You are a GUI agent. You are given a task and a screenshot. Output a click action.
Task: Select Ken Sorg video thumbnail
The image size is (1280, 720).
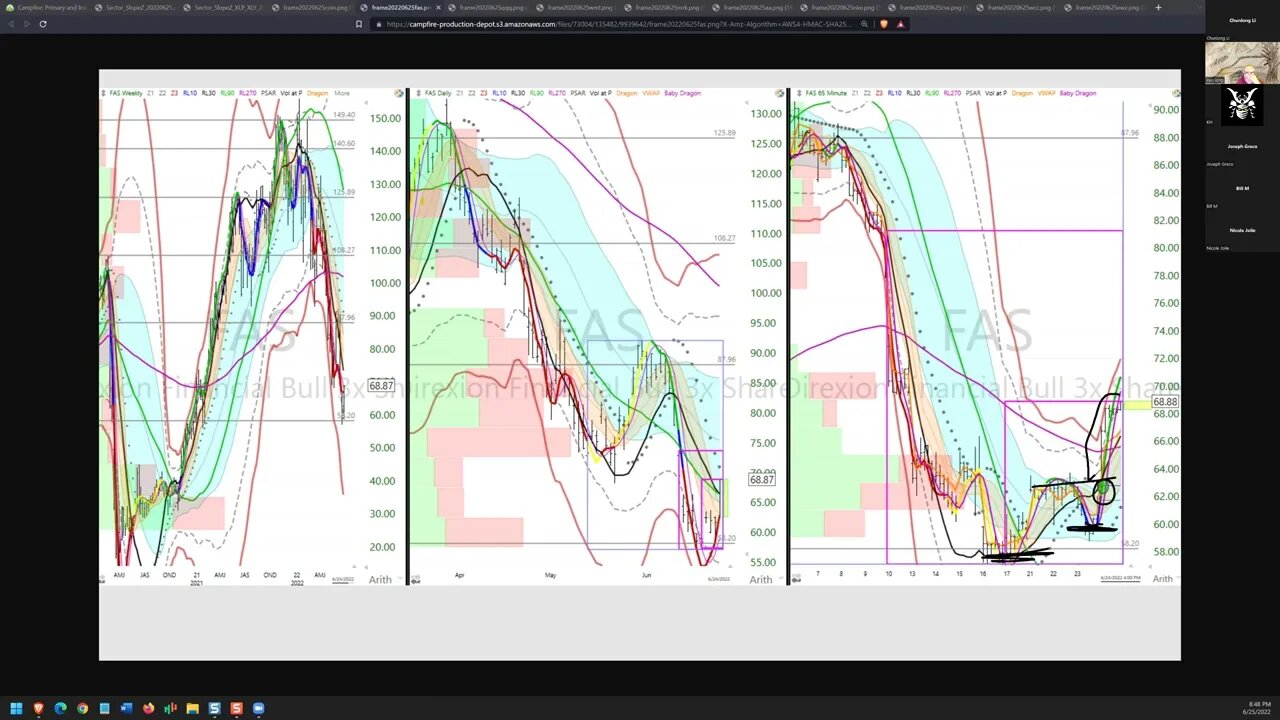point(1242,62)
